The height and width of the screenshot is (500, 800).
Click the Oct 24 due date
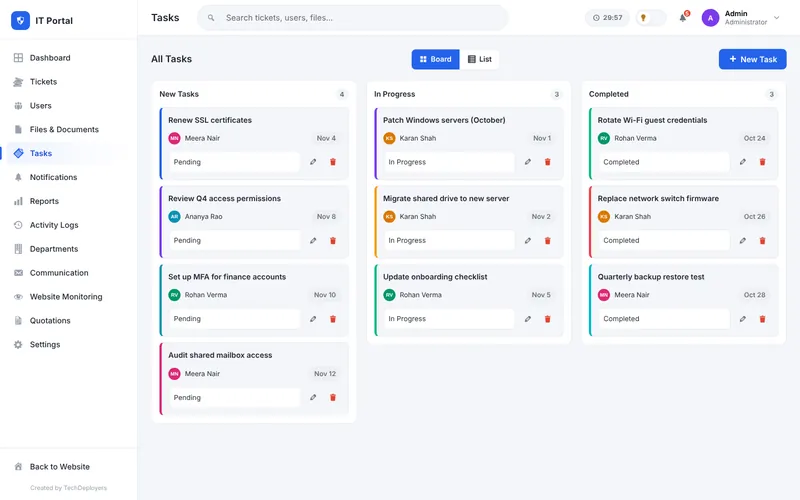click(754, 138)
